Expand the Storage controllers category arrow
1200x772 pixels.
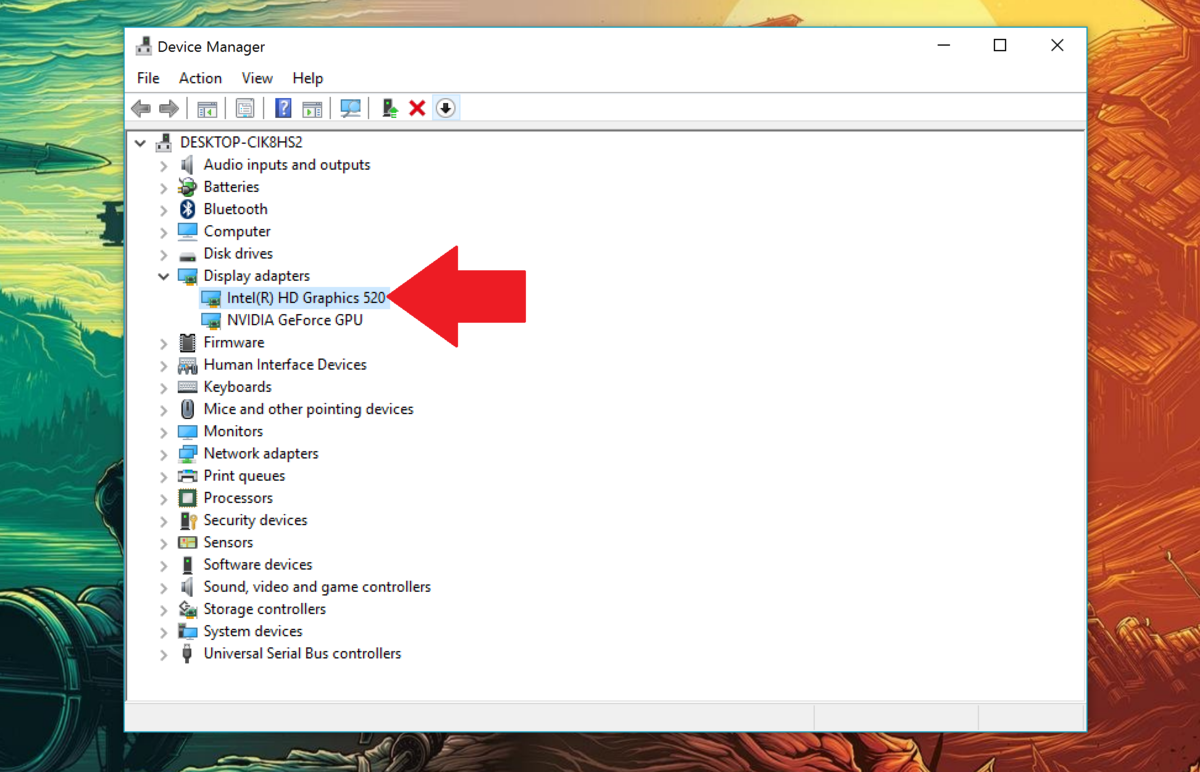click(164, 609)
